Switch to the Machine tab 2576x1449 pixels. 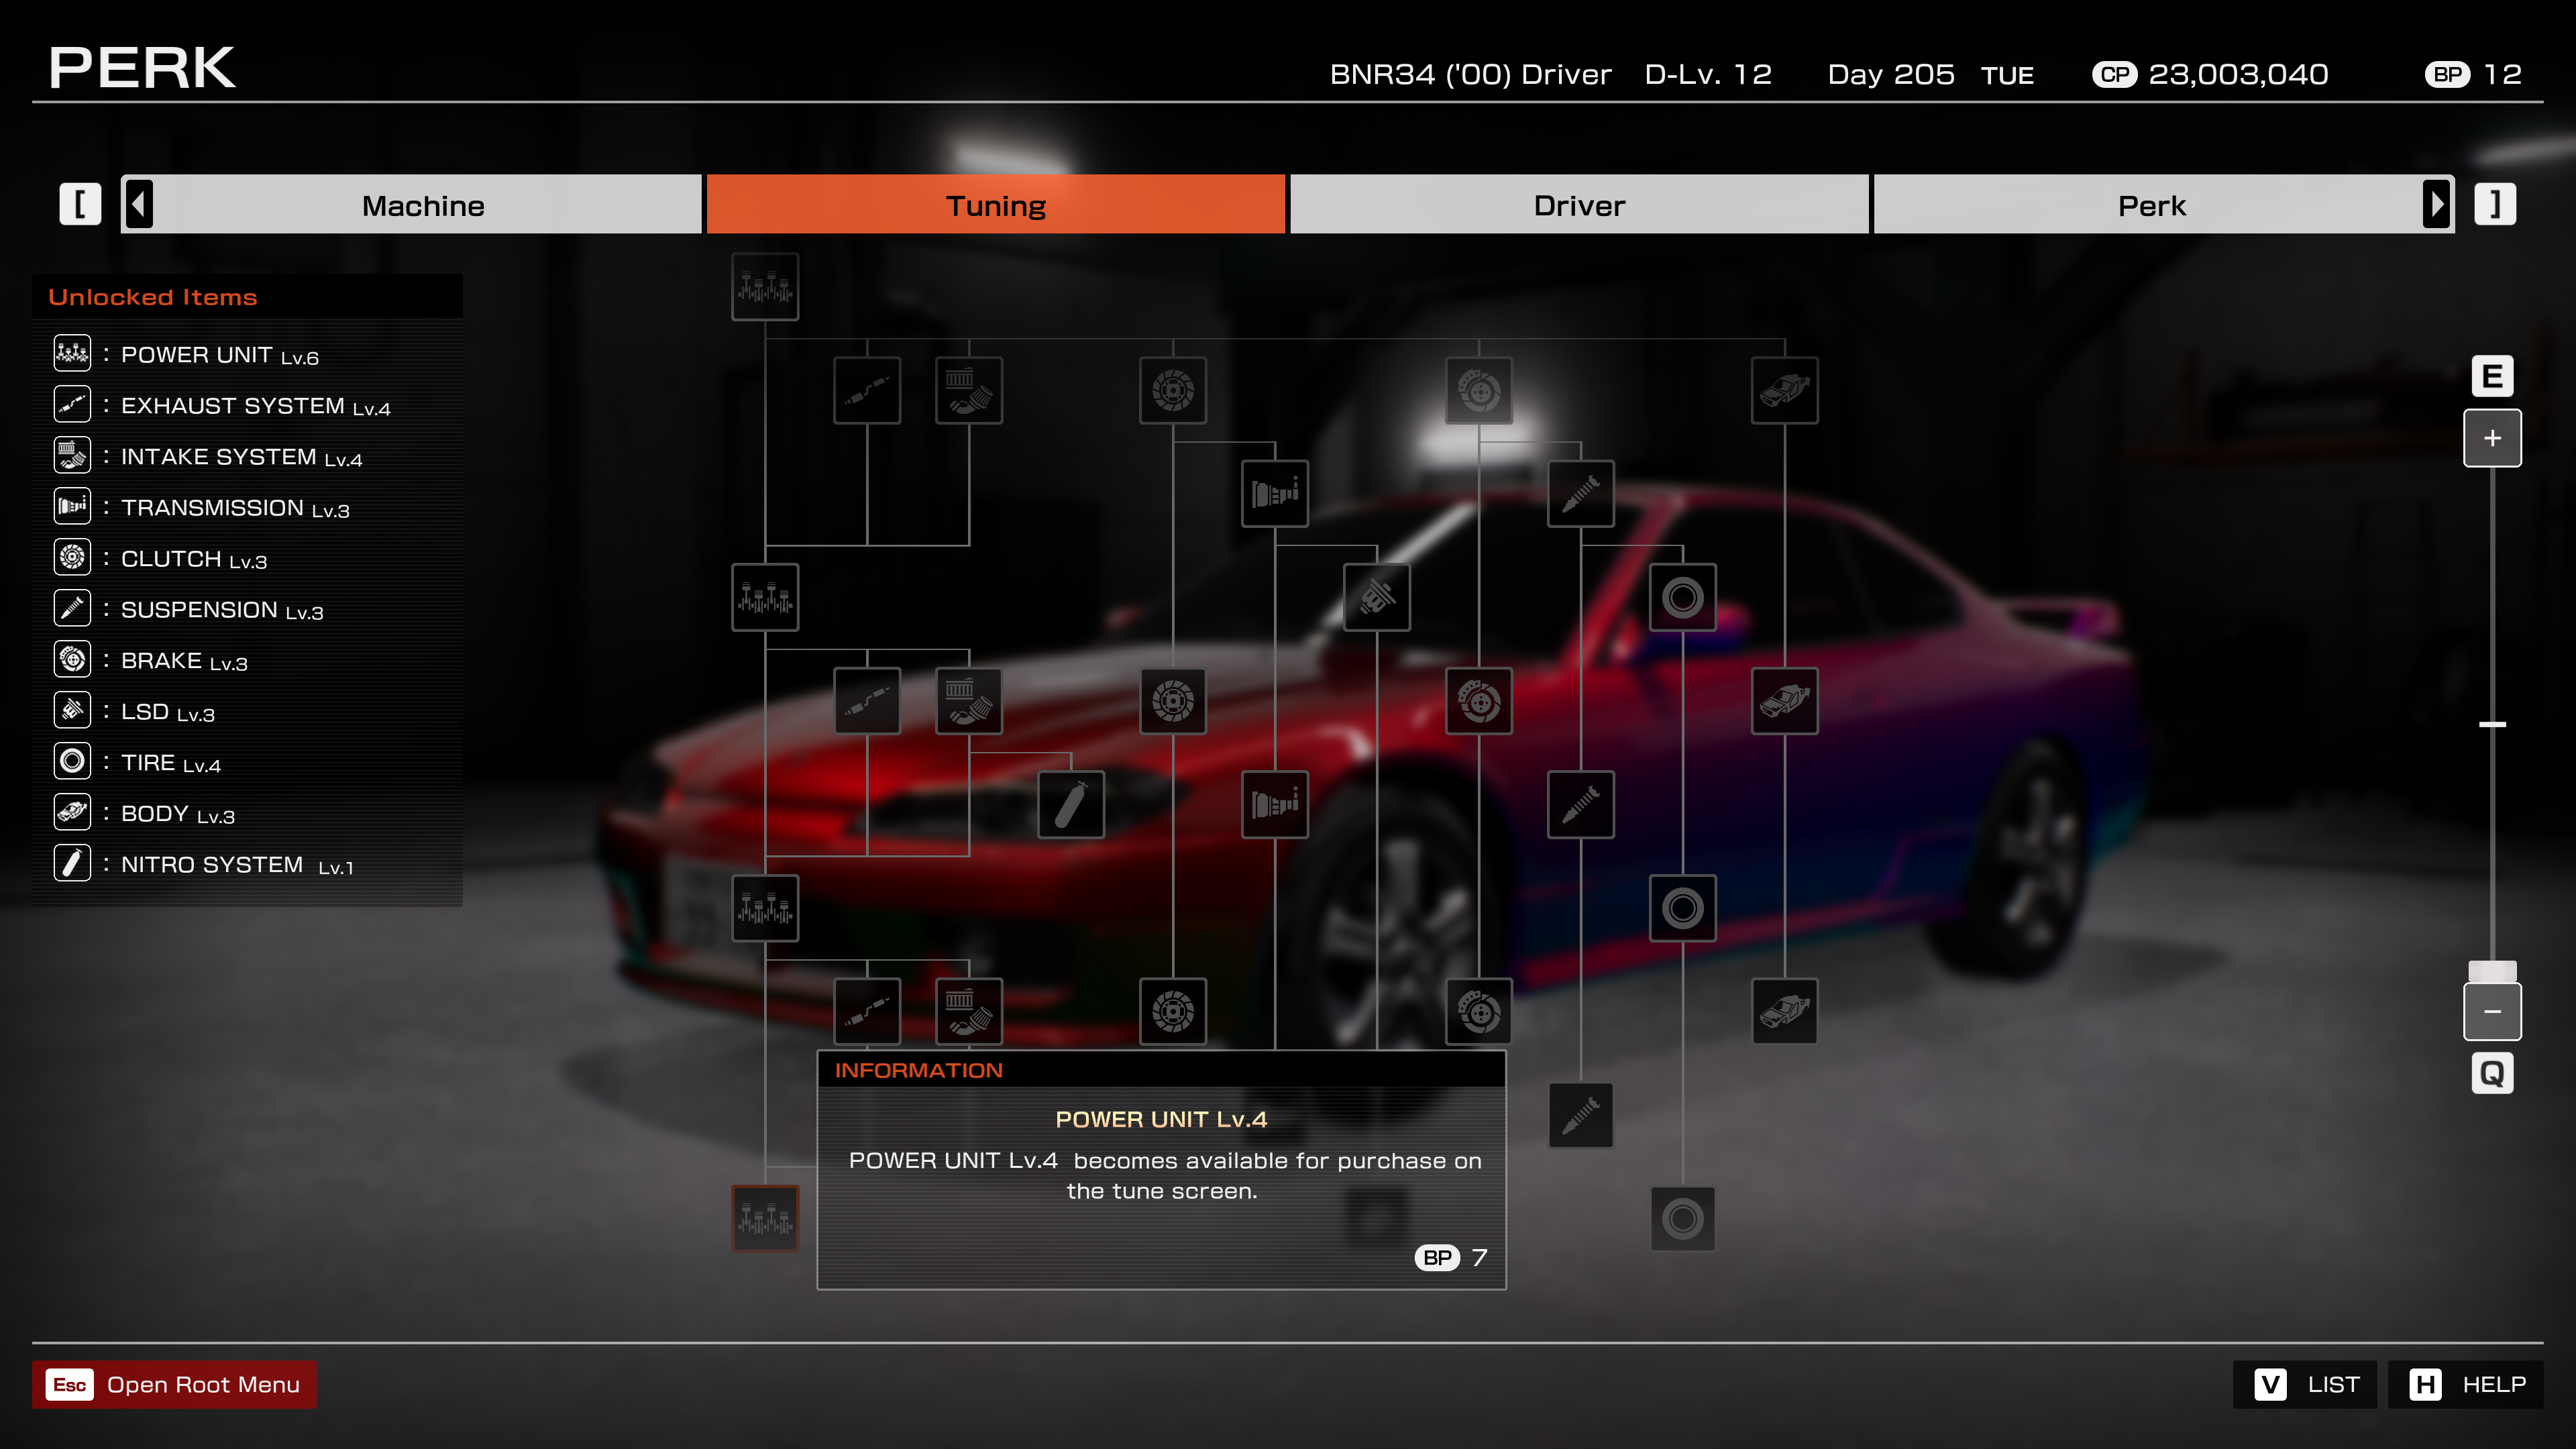(x=423, y=205)
